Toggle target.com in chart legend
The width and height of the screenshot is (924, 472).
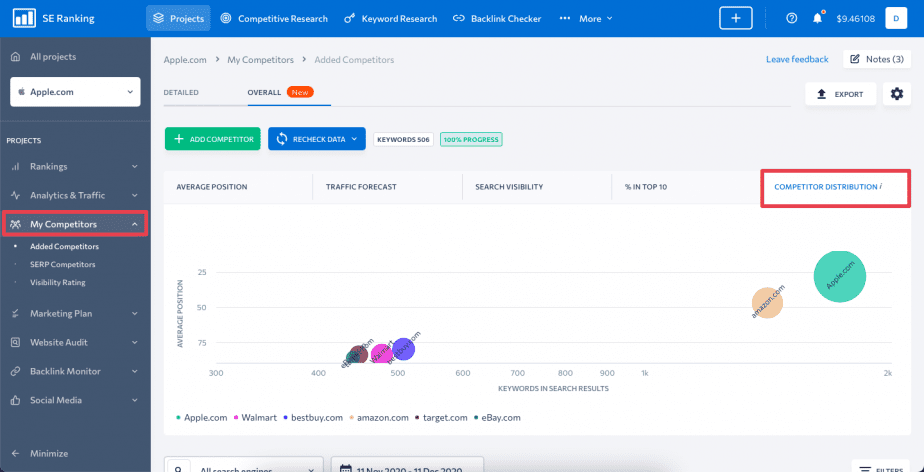pos(441,418)
